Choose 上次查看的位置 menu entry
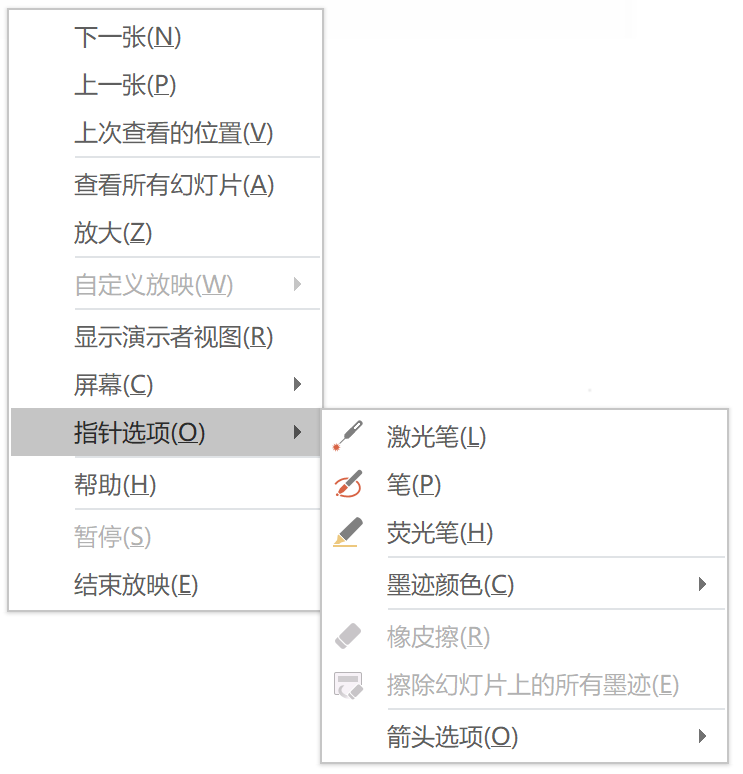Image resolution: width=743 pixels, height=774 pixels. [173, 133]
